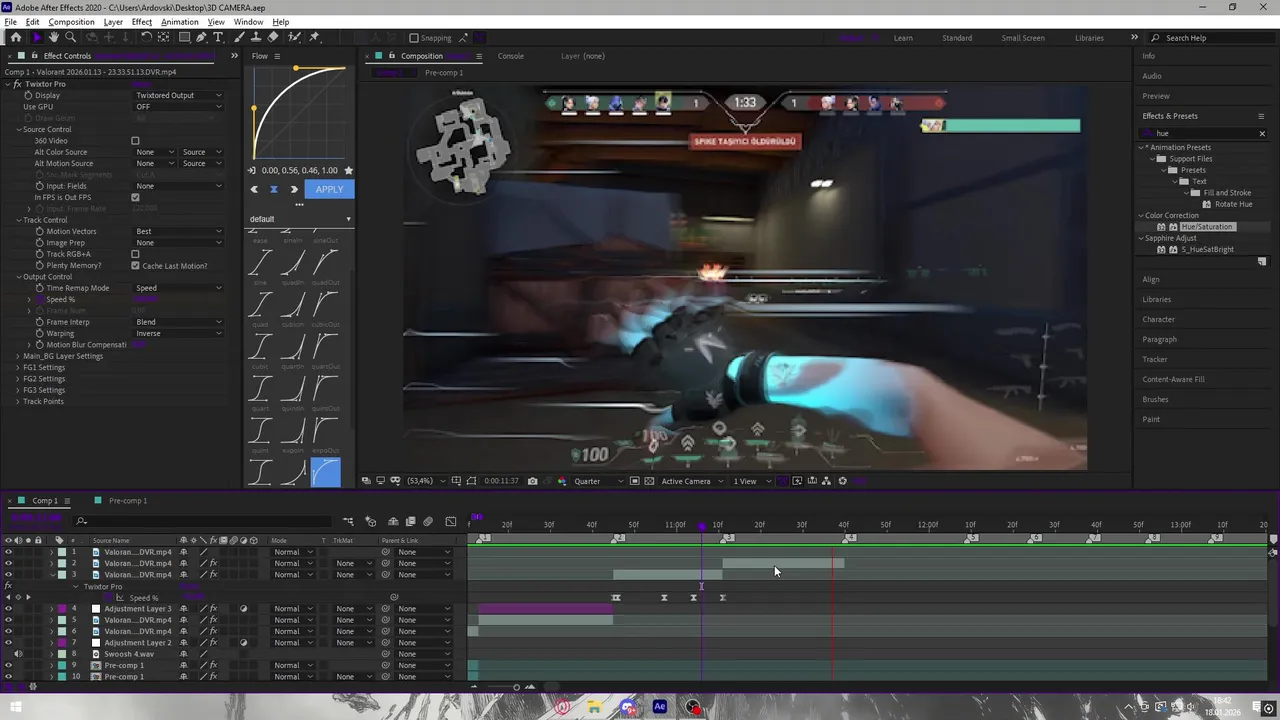The width and height of the screenshot is (1280, 720).
Task: Select the Horizontal Type tool
Action: (218, 37)
